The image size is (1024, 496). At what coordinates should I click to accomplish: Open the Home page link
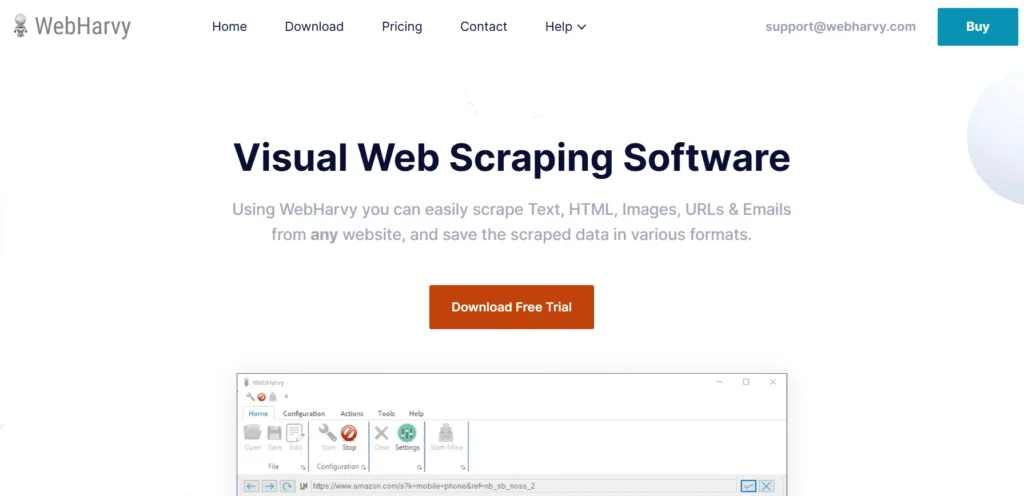pos(229,27)
